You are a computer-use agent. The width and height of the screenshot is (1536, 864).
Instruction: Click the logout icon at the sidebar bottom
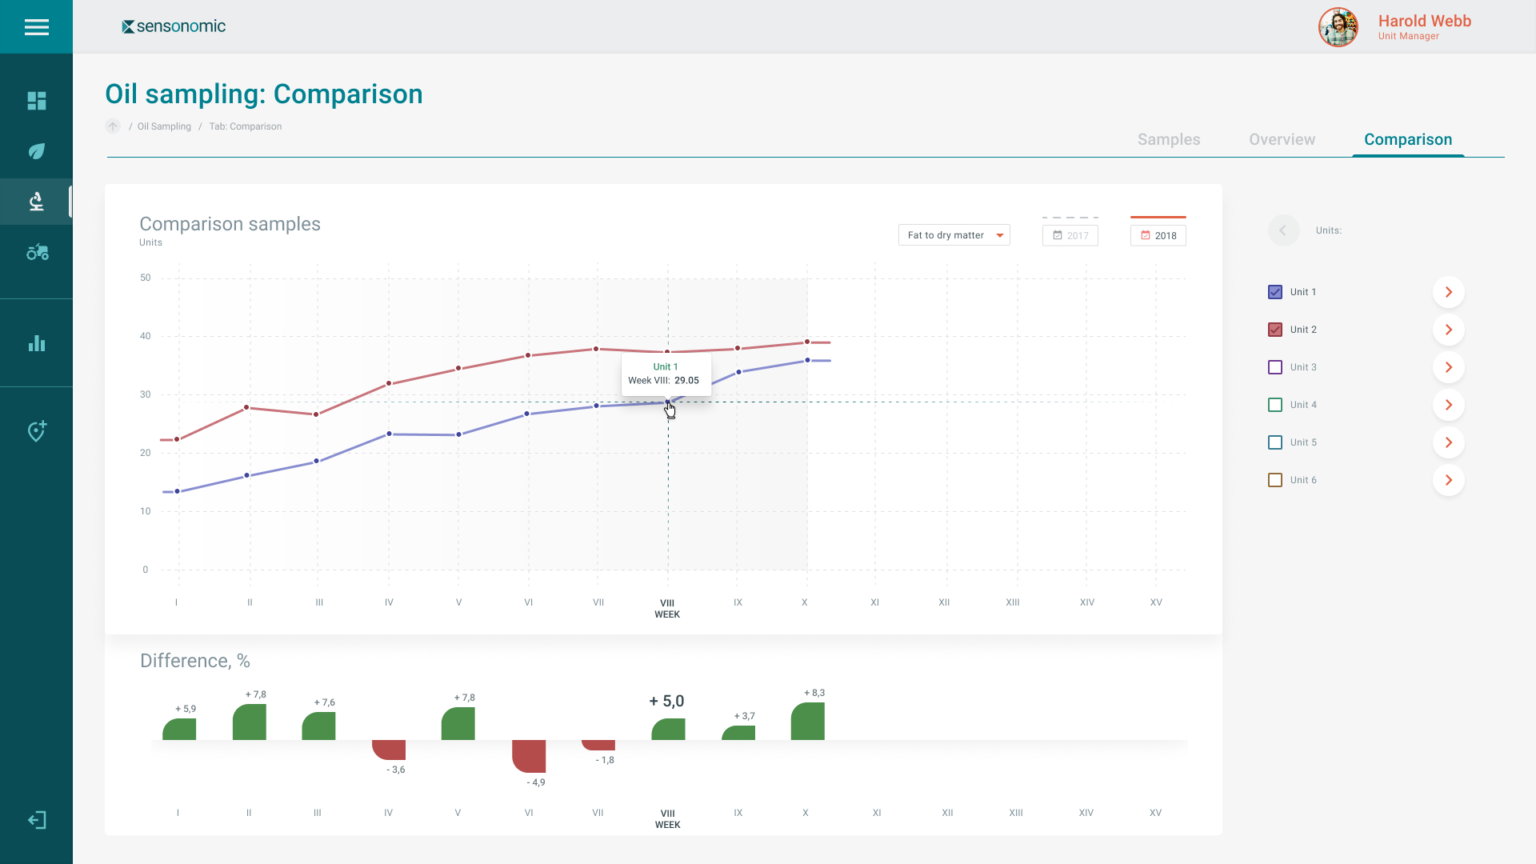(36, 819)
